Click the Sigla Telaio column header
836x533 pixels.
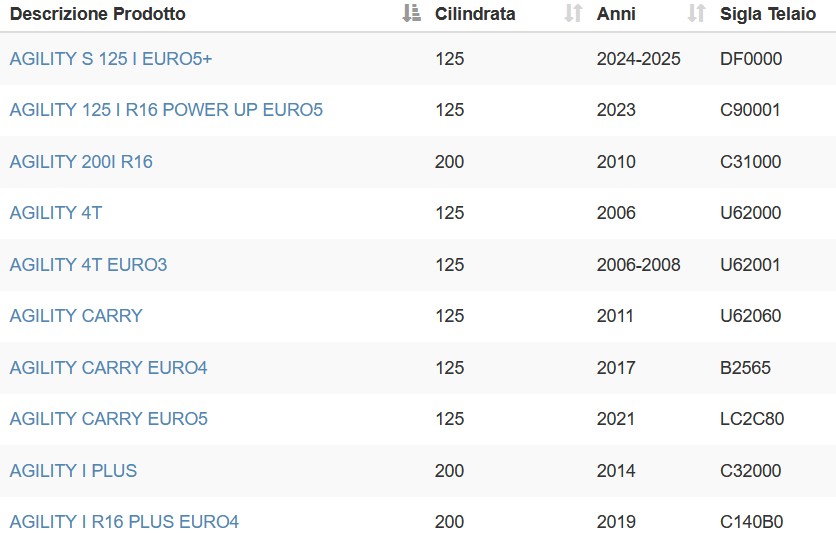(768, 14)
